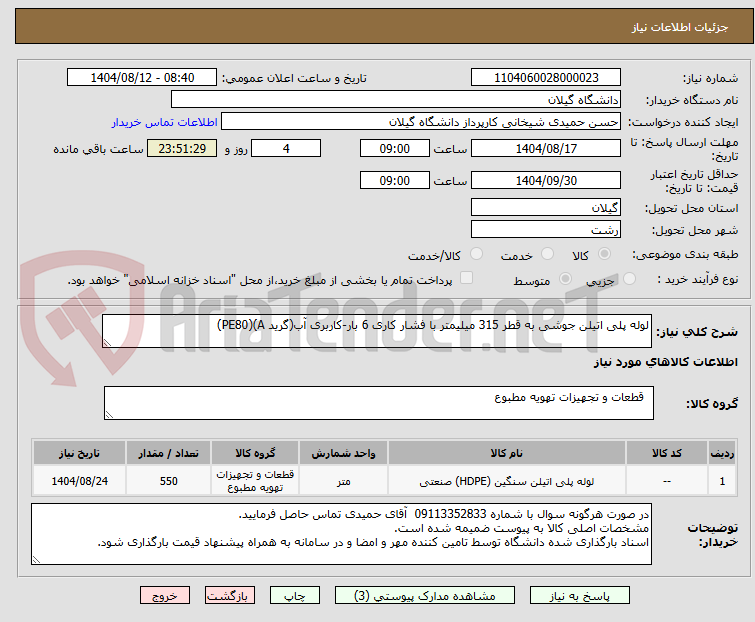
Task: Toggle the اسناد خزانه اسلامی payment checkbox
Action: pos(466,278)
